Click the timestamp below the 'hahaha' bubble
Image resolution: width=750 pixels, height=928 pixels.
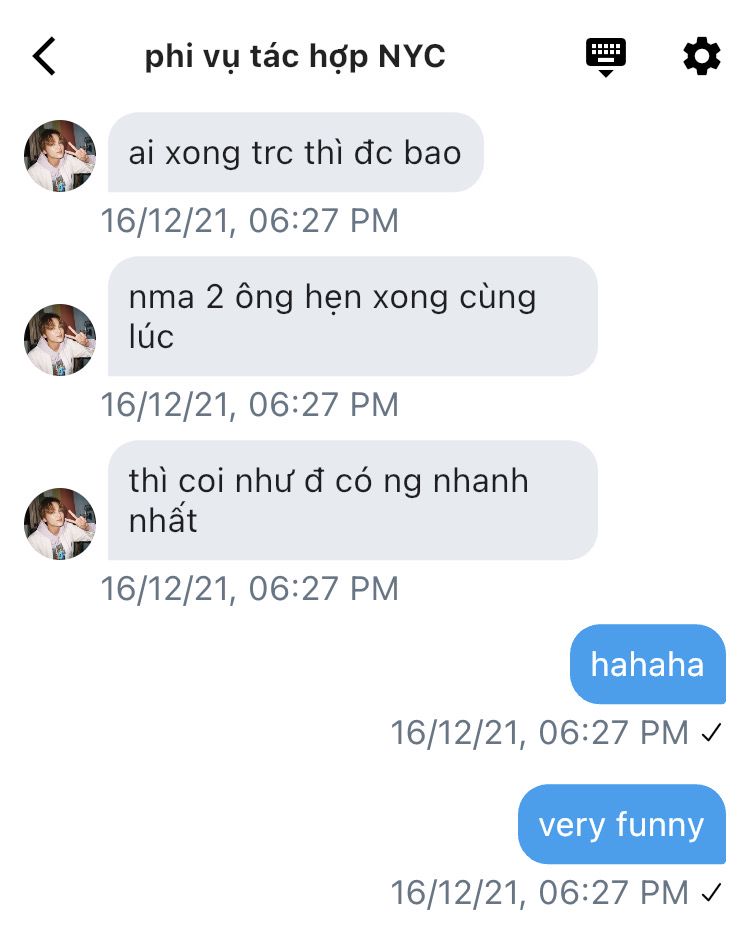pyautogui.click(x=540, y=733)
